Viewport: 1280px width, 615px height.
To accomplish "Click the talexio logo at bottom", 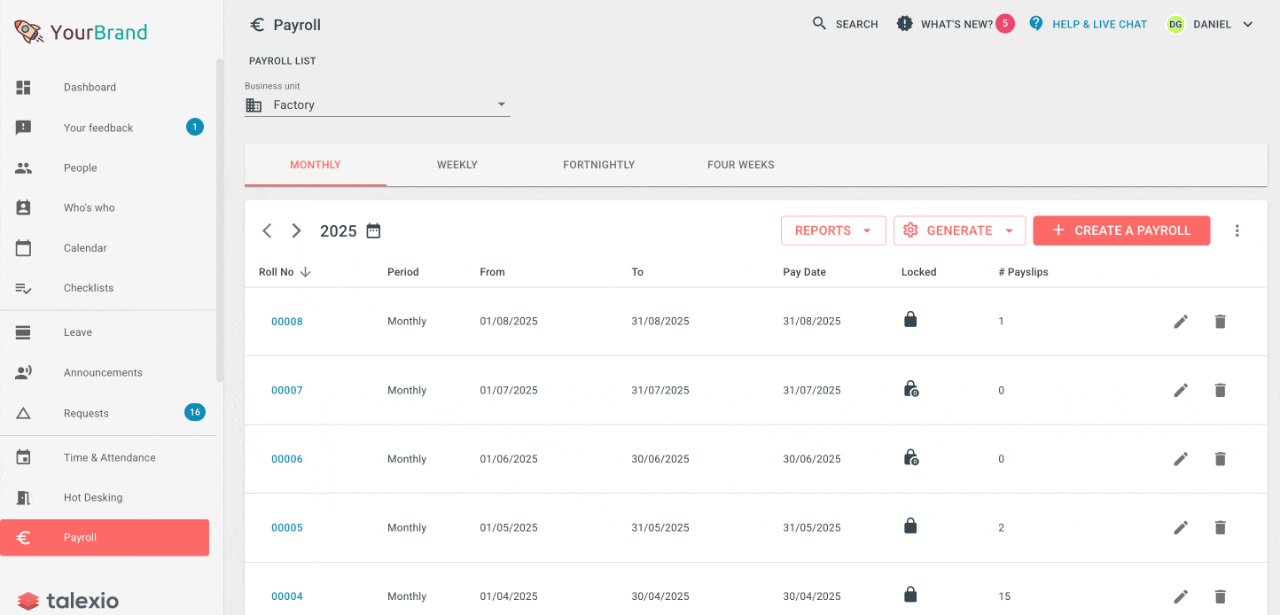I will (x=69, y=601).
